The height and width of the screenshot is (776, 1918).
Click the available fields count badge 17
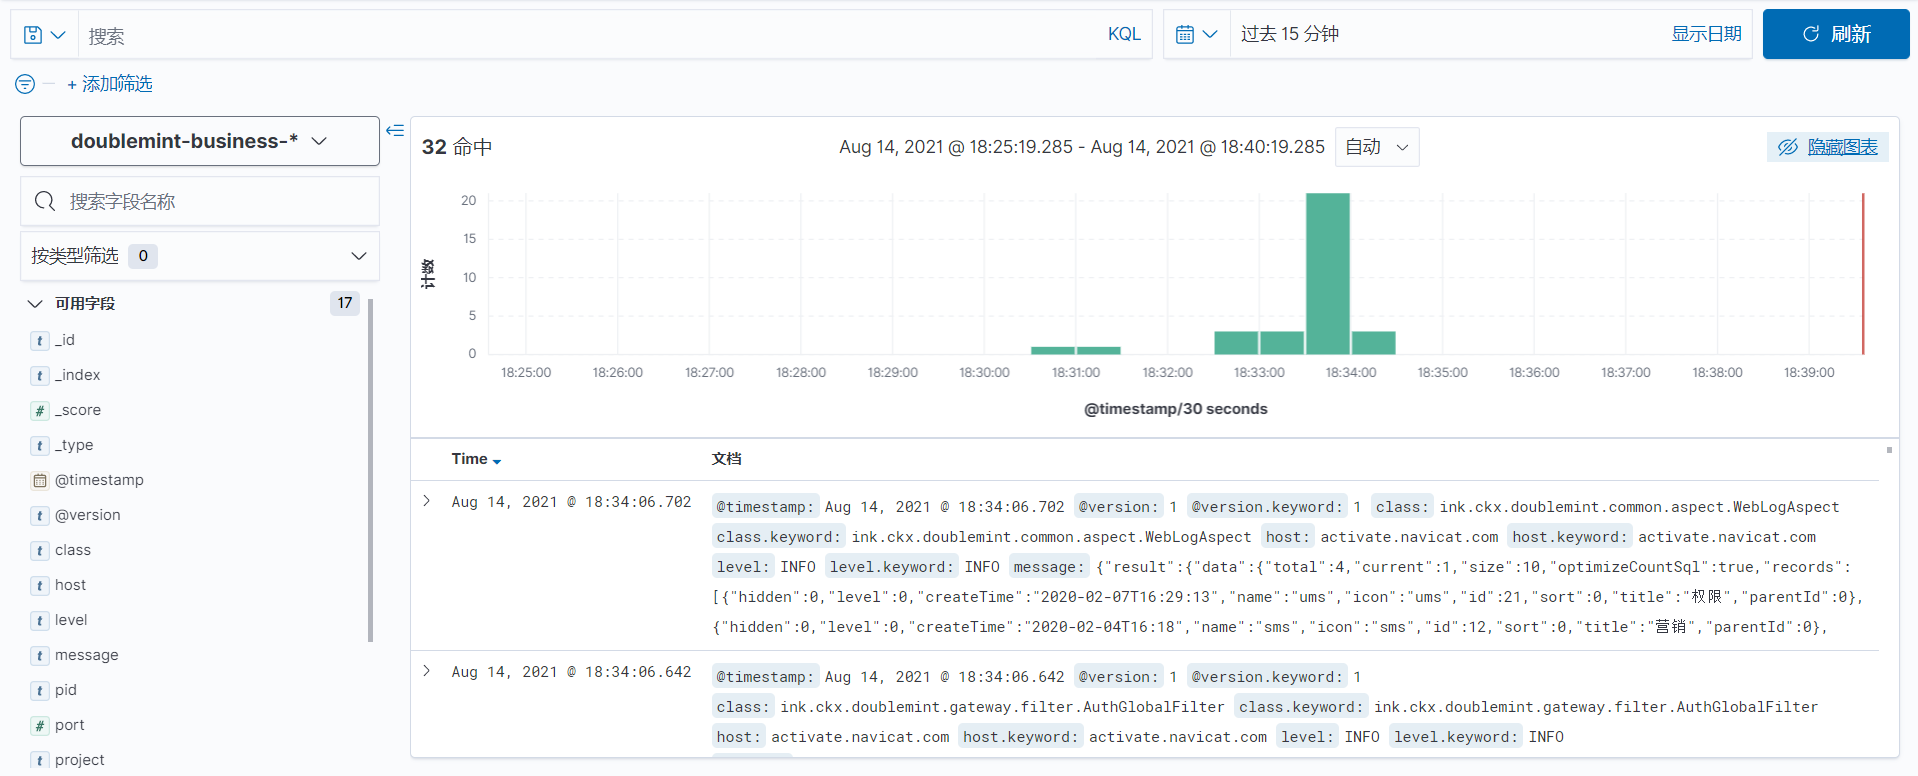tap(345, 303)
